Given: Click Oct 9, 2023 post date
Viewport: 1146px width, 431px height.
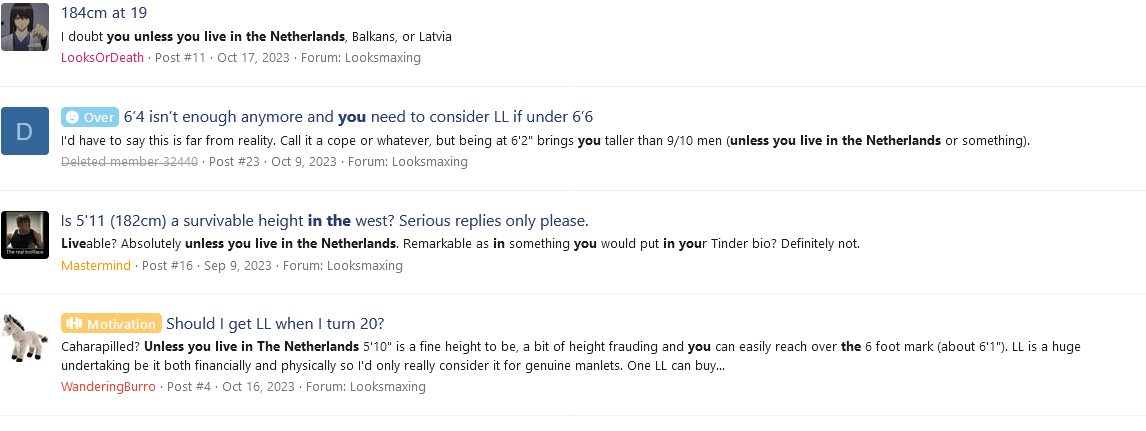Looking at the screenshot, I should [x=304, y=161].
